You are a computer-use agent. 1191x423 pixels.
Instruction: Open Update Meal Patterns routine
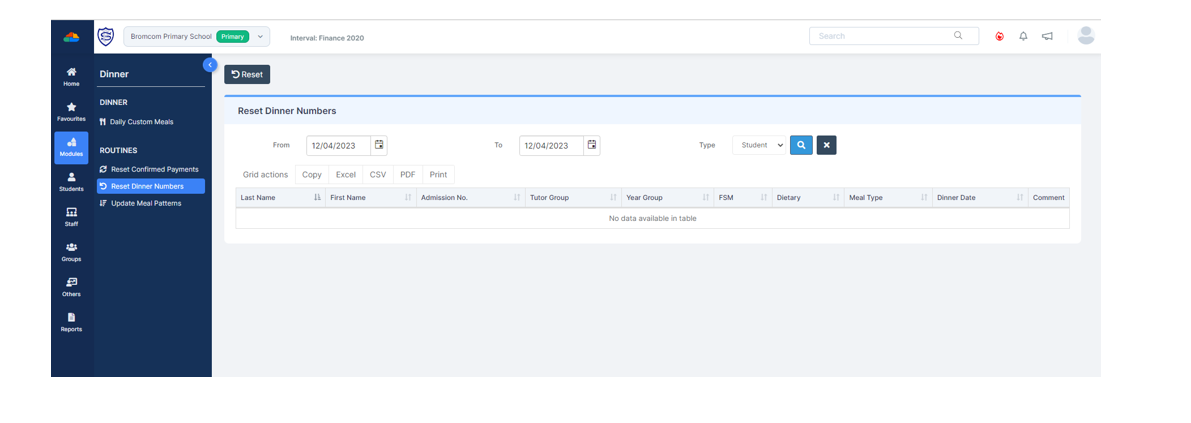tap(146, 203)
